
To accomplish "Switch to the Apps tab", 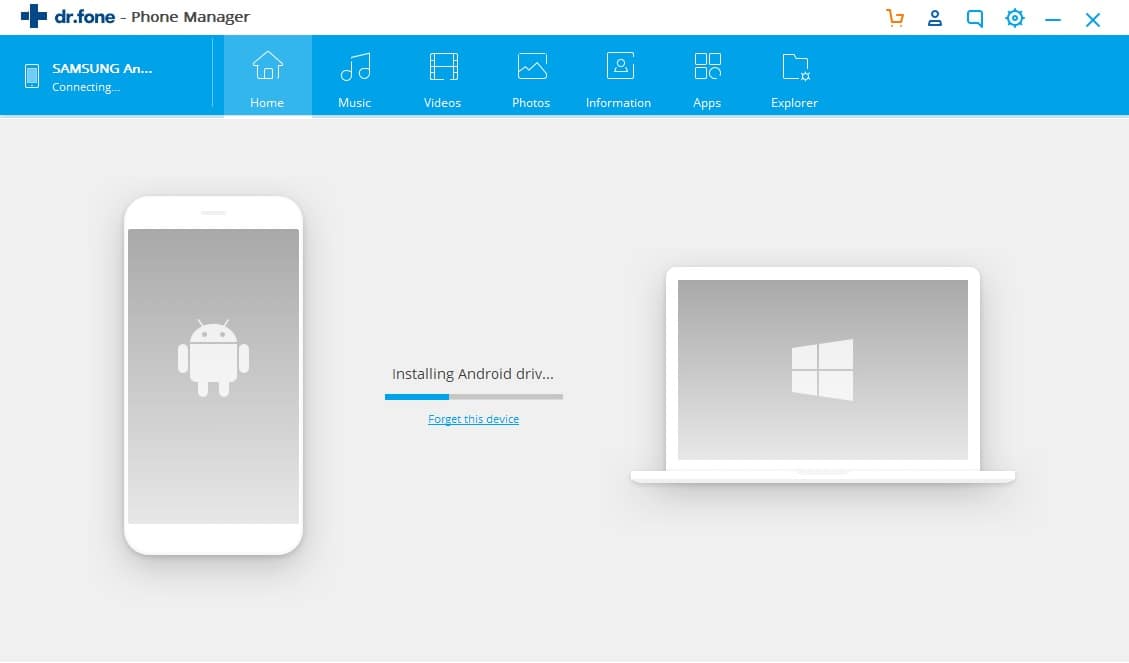I will click(707, 76).
